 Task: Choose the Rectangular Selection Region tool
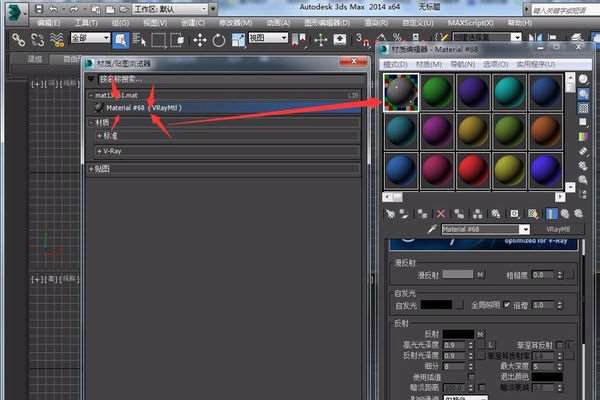158,40
